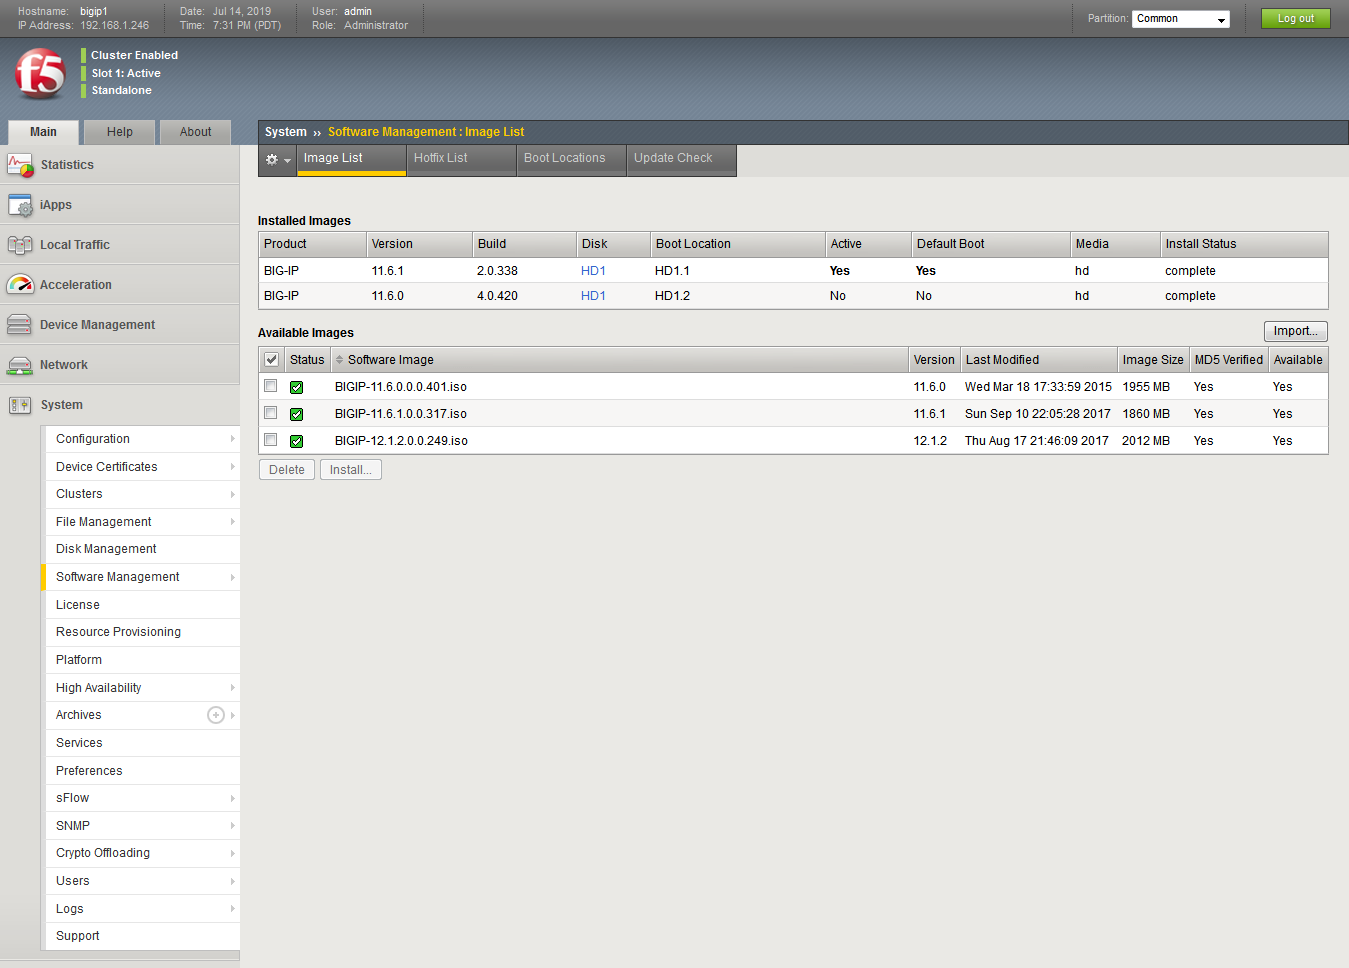Click the Archives create plus icon
The image size is (1349, 968).
point(216,715)
